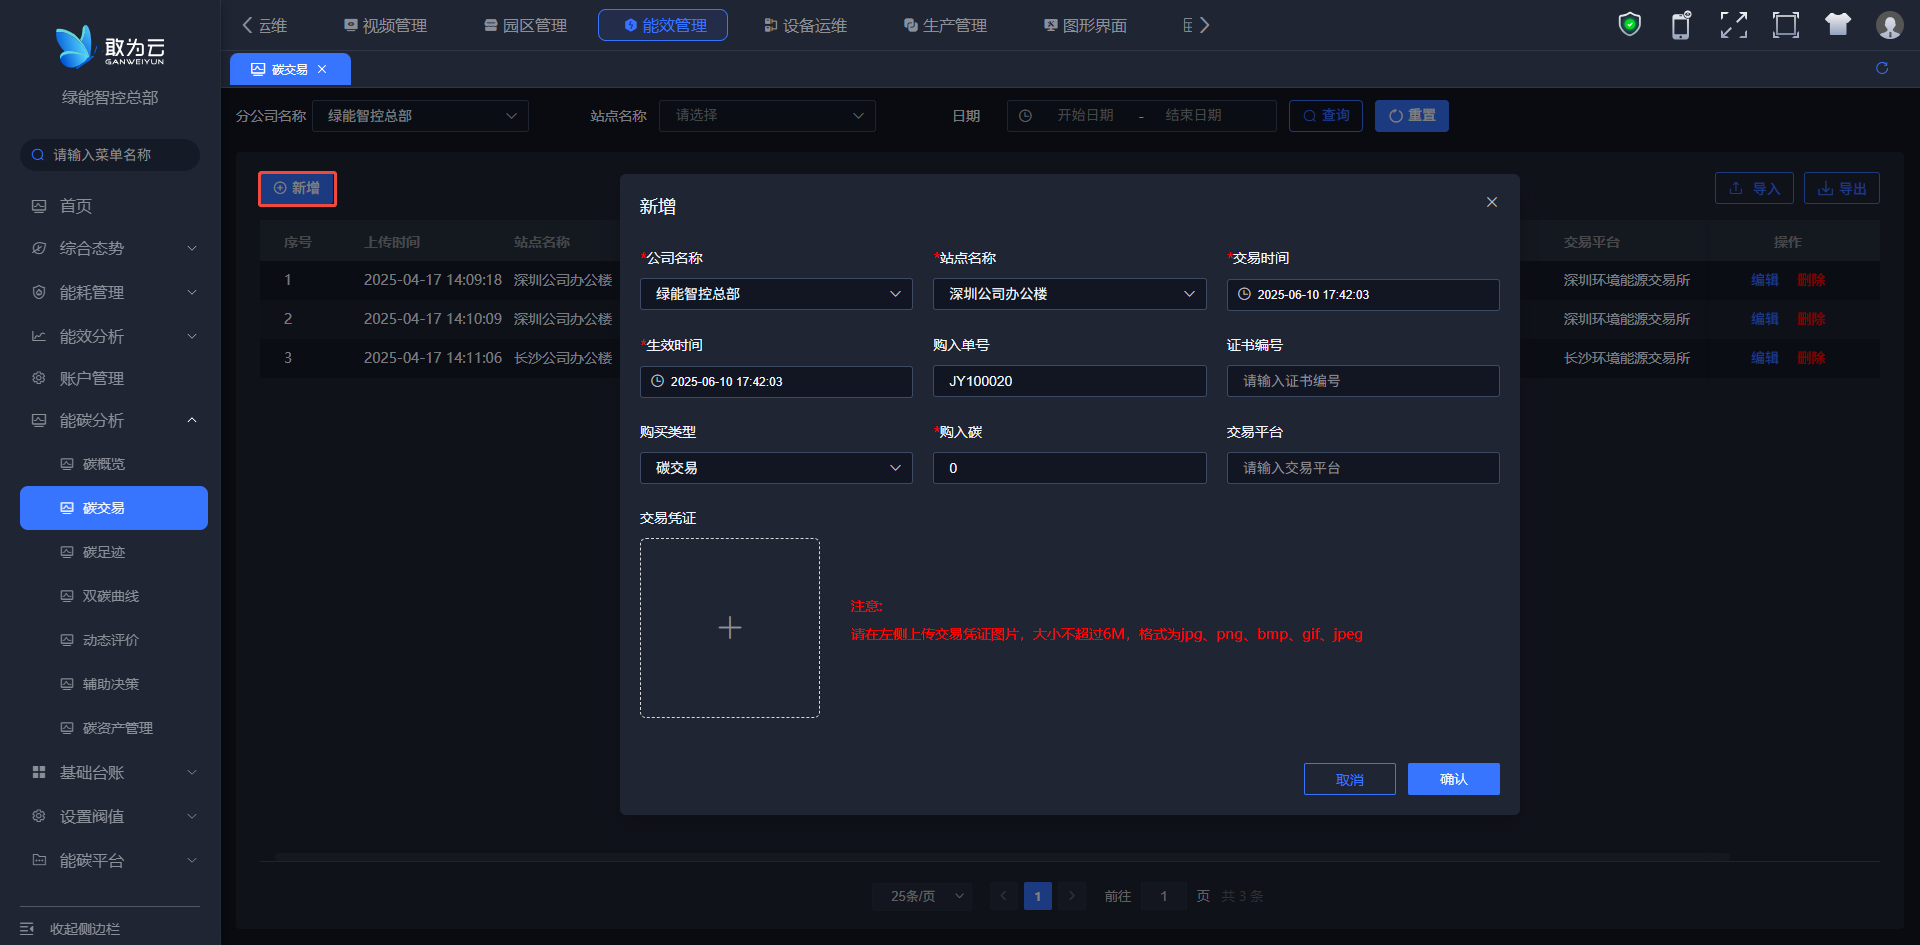
Task: Open 账户管理 in the sidebar
Action: pos(114,378)
